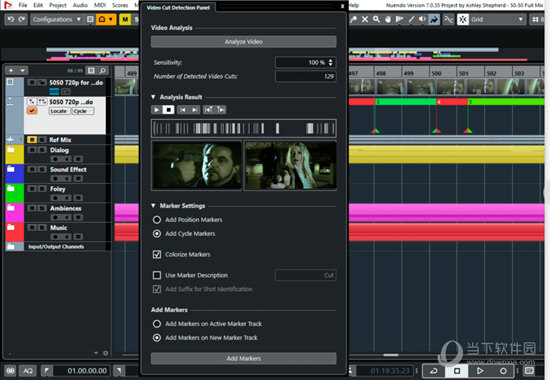This screenshot has height=380, width=550.
Task: Collapse the Marker Settings section
Action: click(x=153, y=206)
